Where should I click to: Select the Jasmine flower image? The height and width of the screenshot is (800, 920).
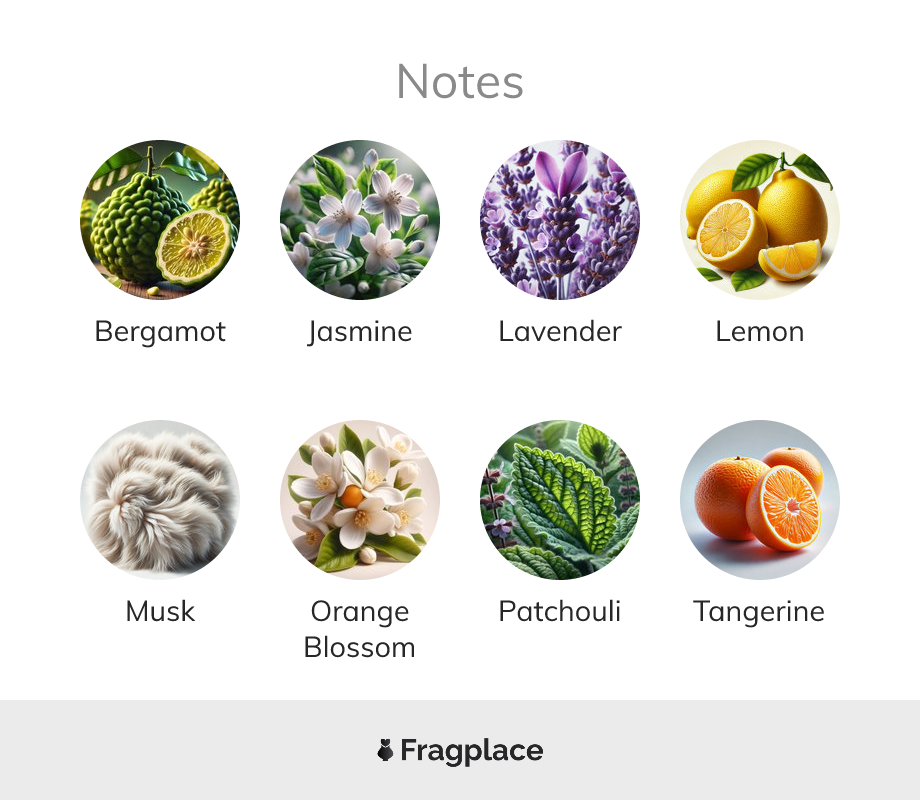coord(360,220)
